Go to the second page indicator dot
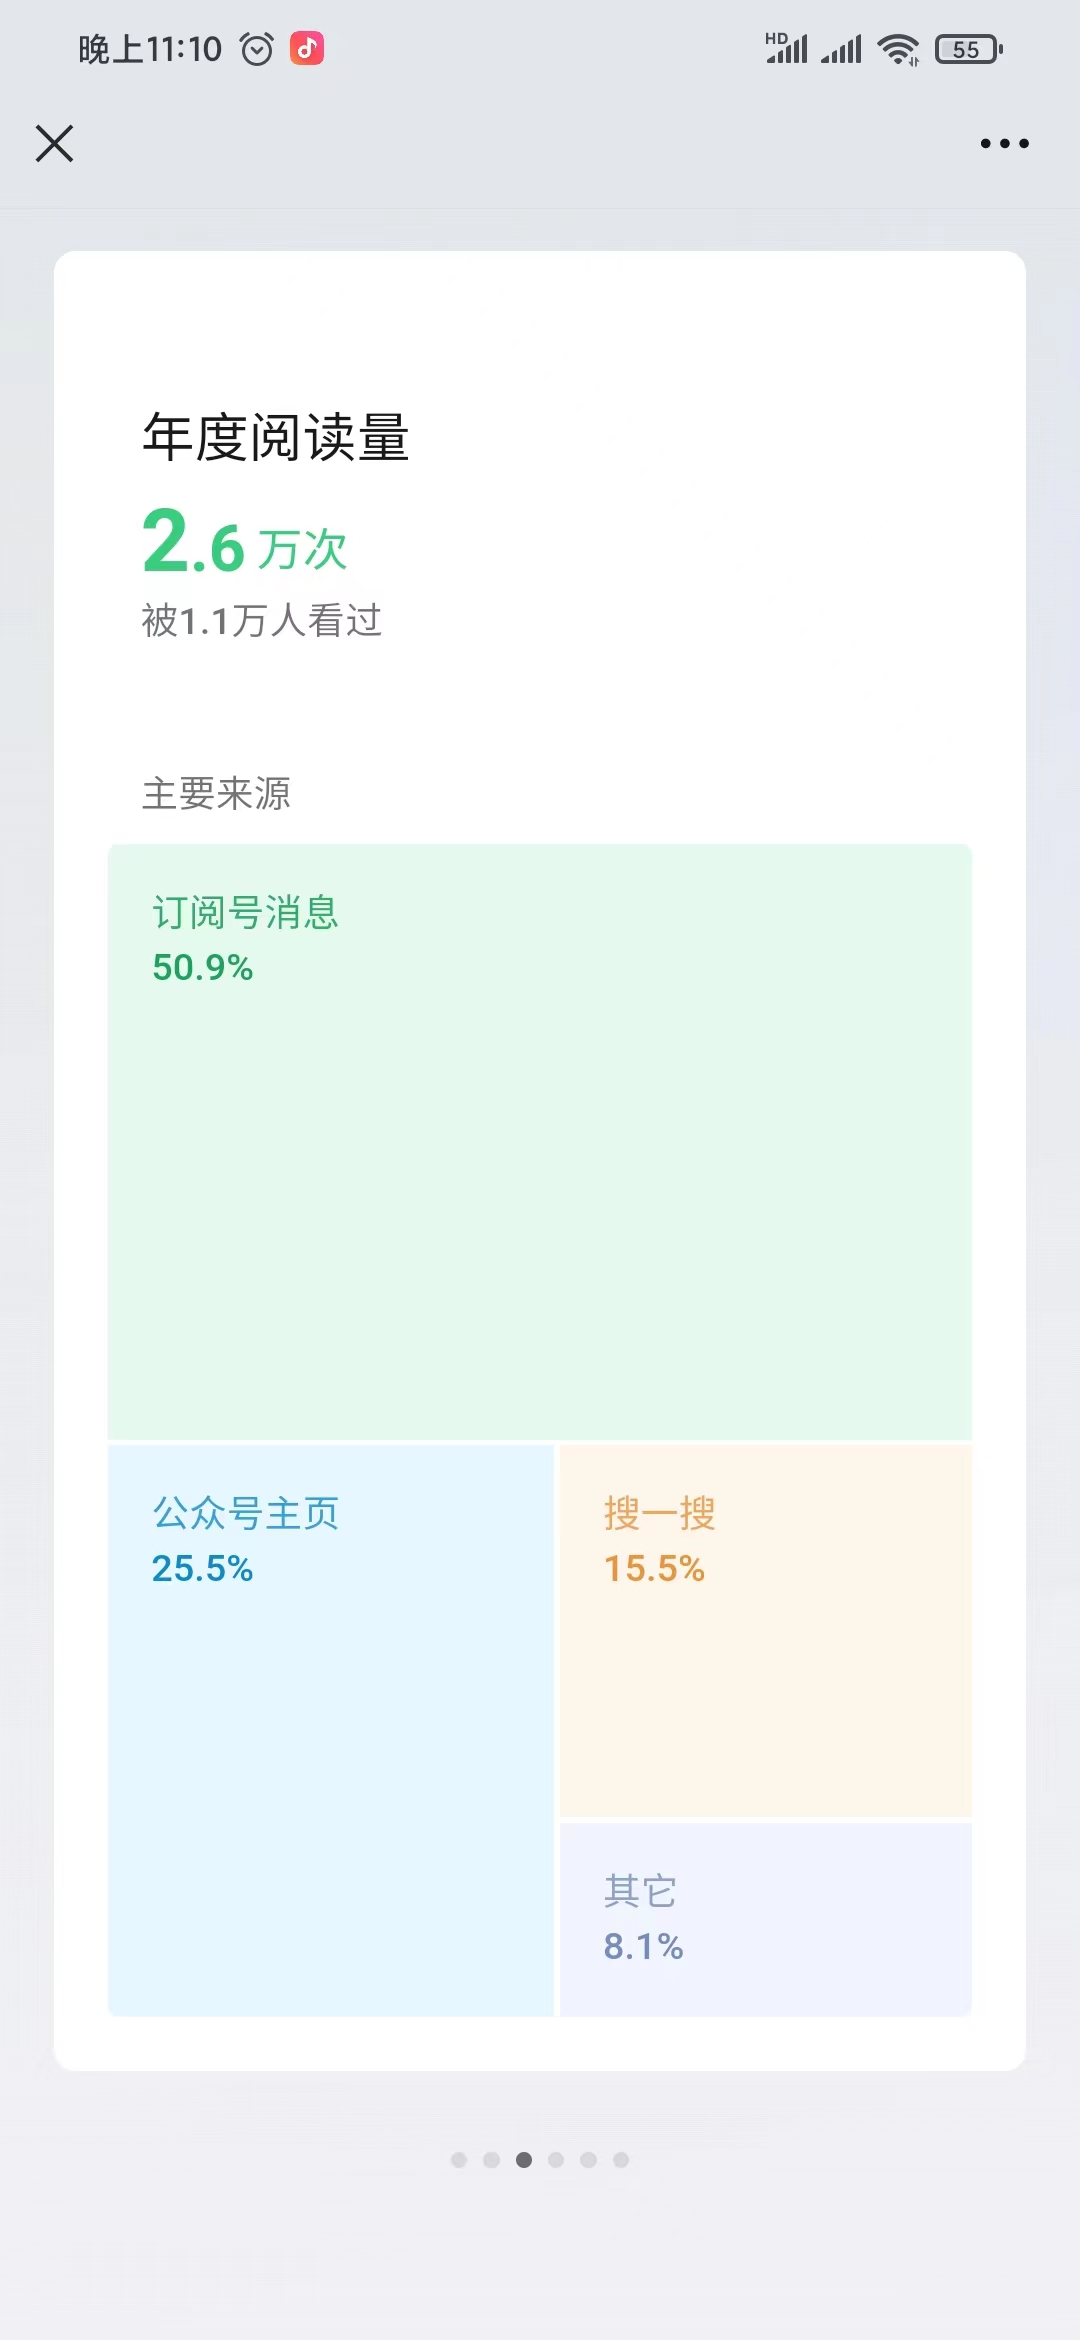Image resolution: width=1080 pixels, height=2340 pixels. click(491, 2160)
